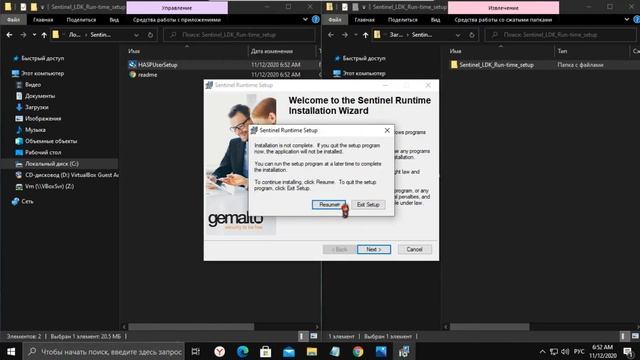
Task: Open Mail app from the taskbar
Action: 289,351
